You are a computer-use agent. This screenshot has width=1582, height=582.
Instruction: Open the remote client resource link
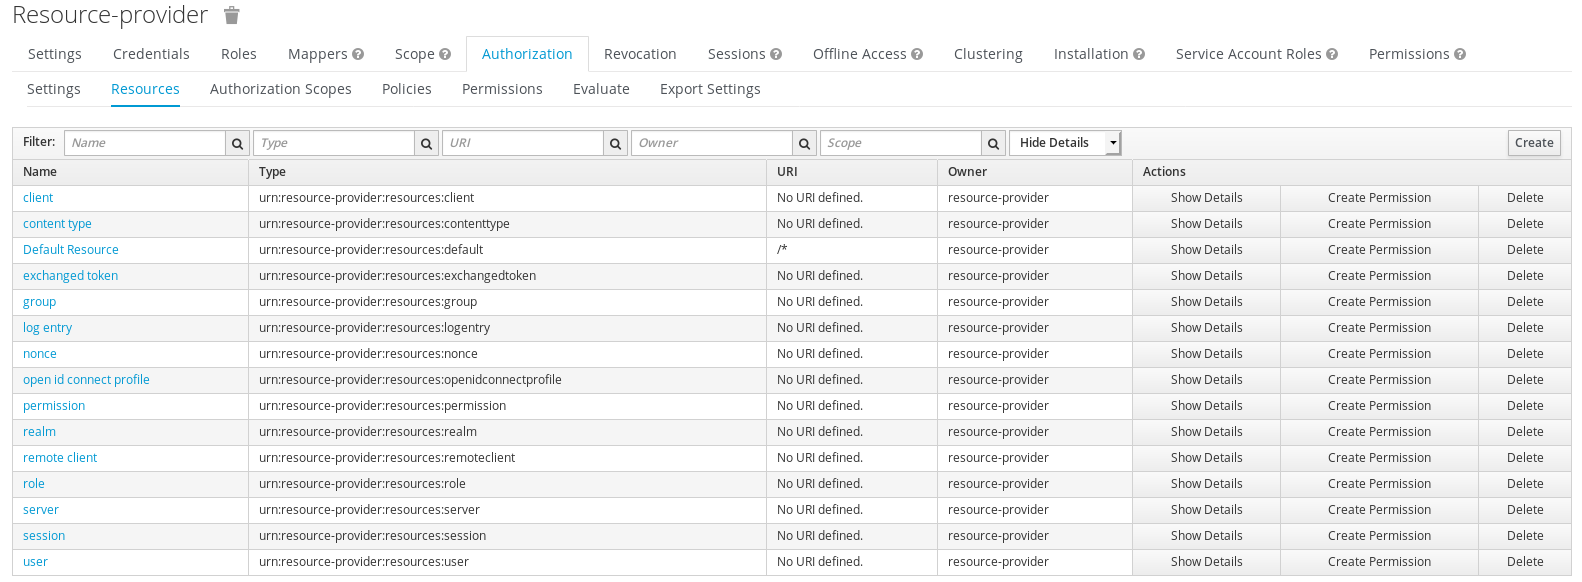pyautogui.click(x=60, y=458)
